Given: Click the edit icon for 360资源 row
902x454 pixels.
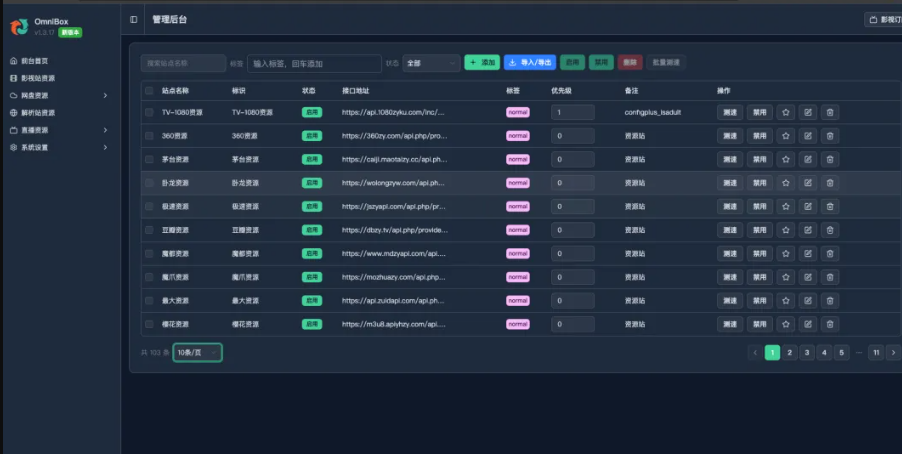Looking at the screenshot, I should 808,136.
